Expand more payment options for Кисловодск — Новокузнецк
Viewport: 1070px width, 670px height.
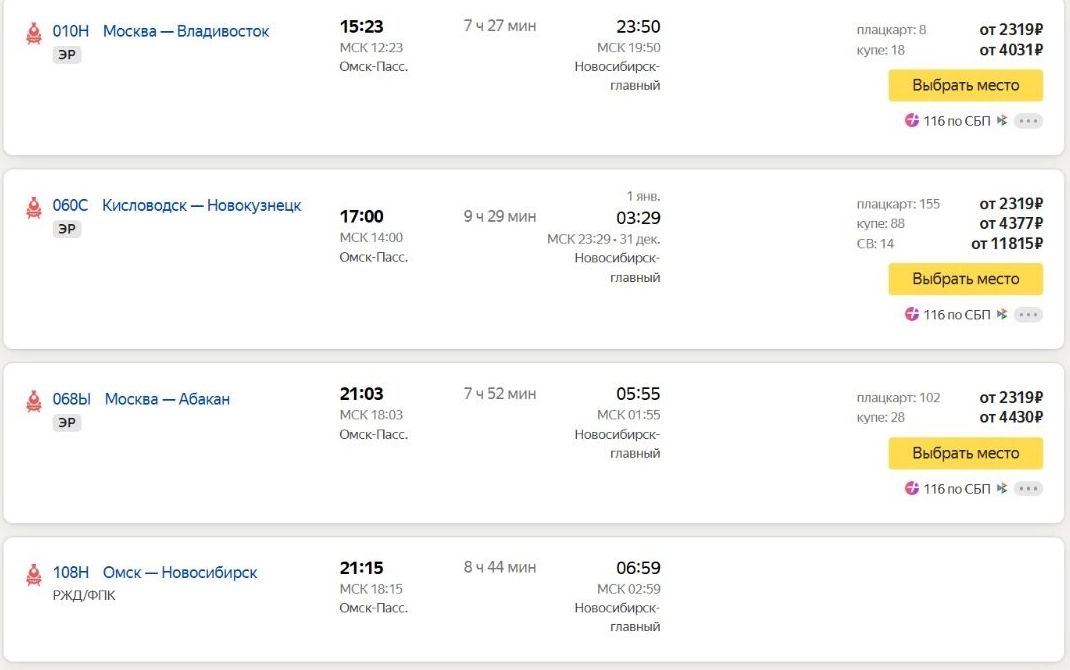1028,315
